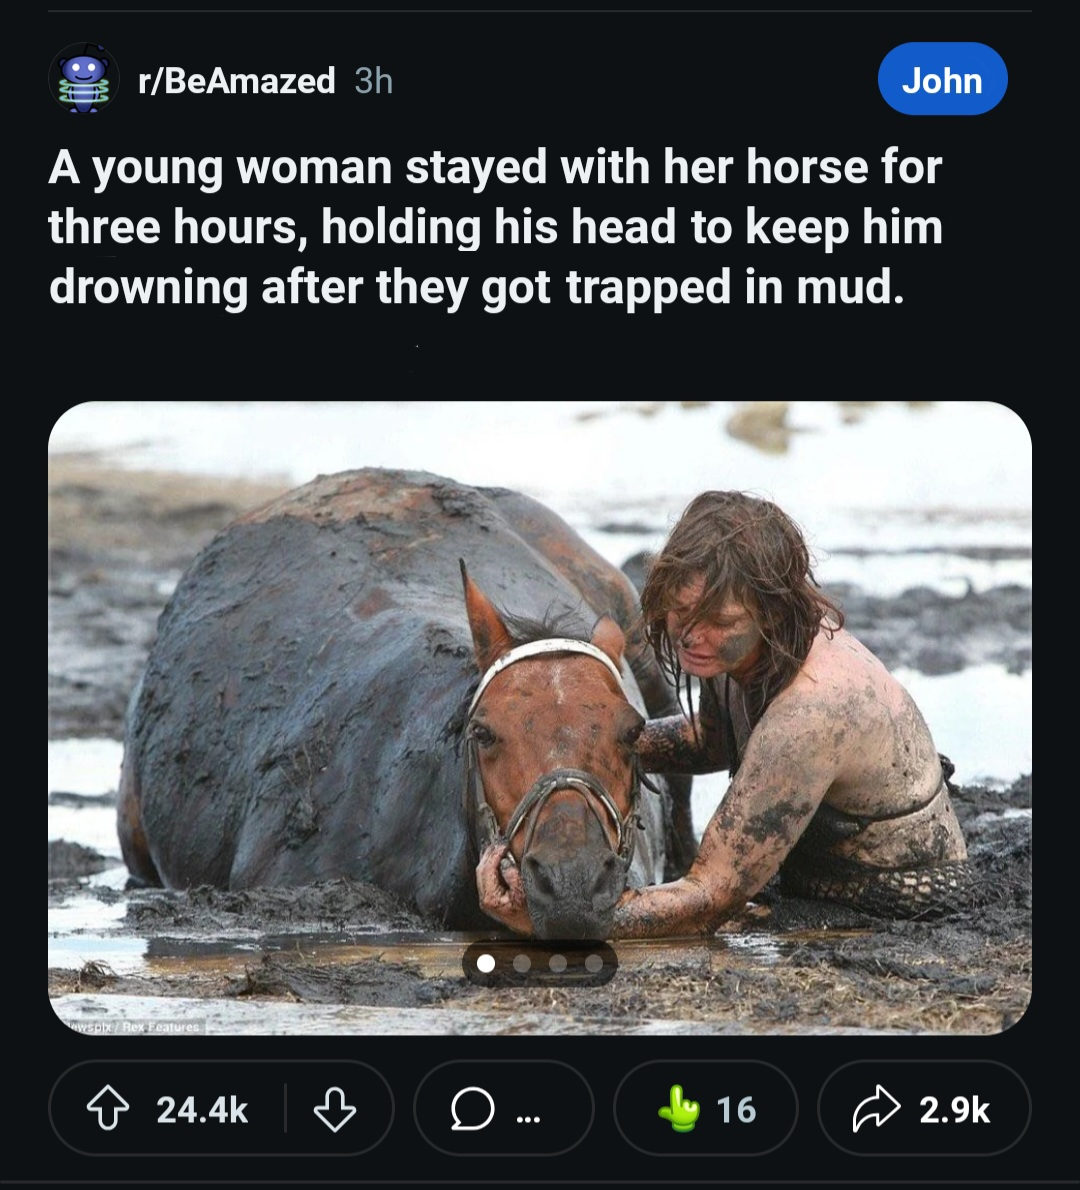Tap the green pointing hand award icon

(679, 1109)
